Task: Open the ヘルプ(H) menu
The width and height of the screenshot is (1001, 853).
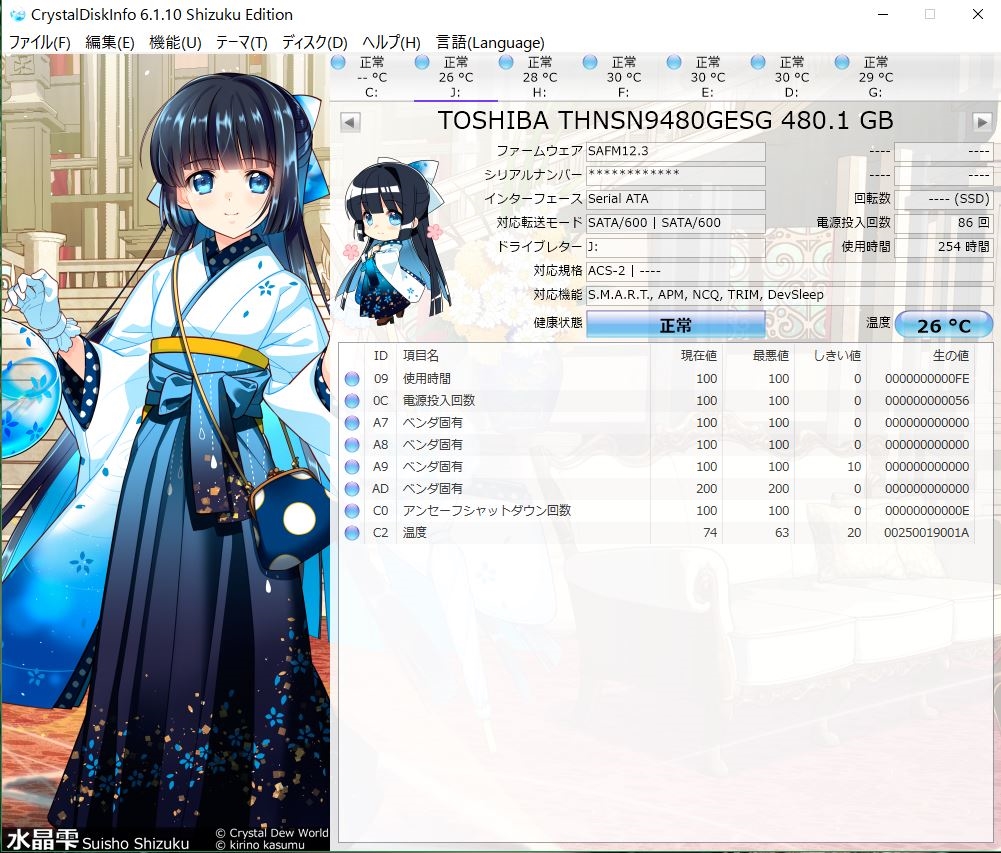Action: (x=391, y=43)
